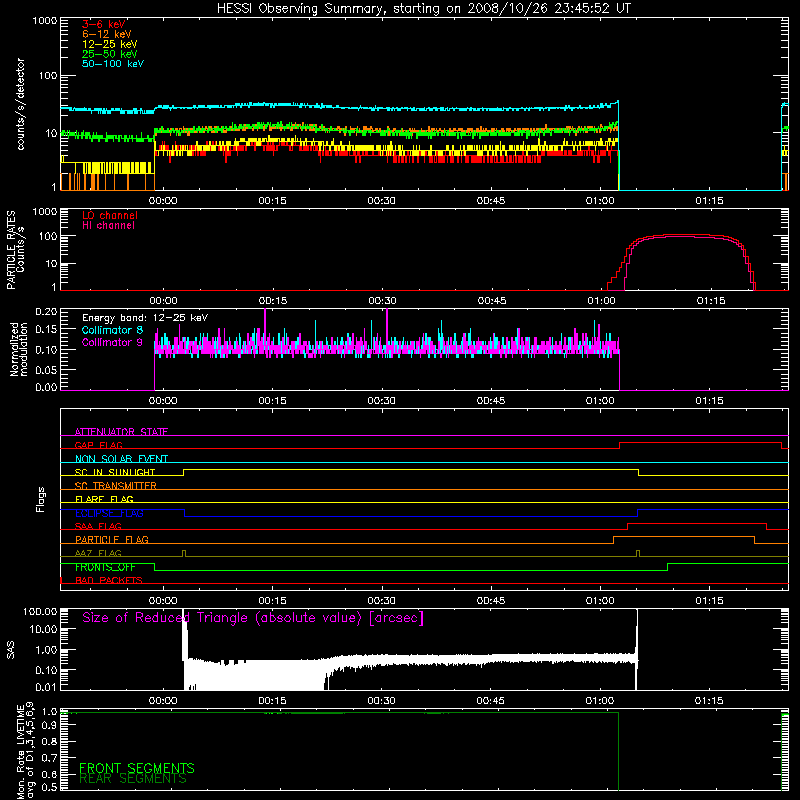Click the 0.20 y-axis value on modulation plot
The height and width of the screenshot is (800, 800).
click(x=46, y=311)
